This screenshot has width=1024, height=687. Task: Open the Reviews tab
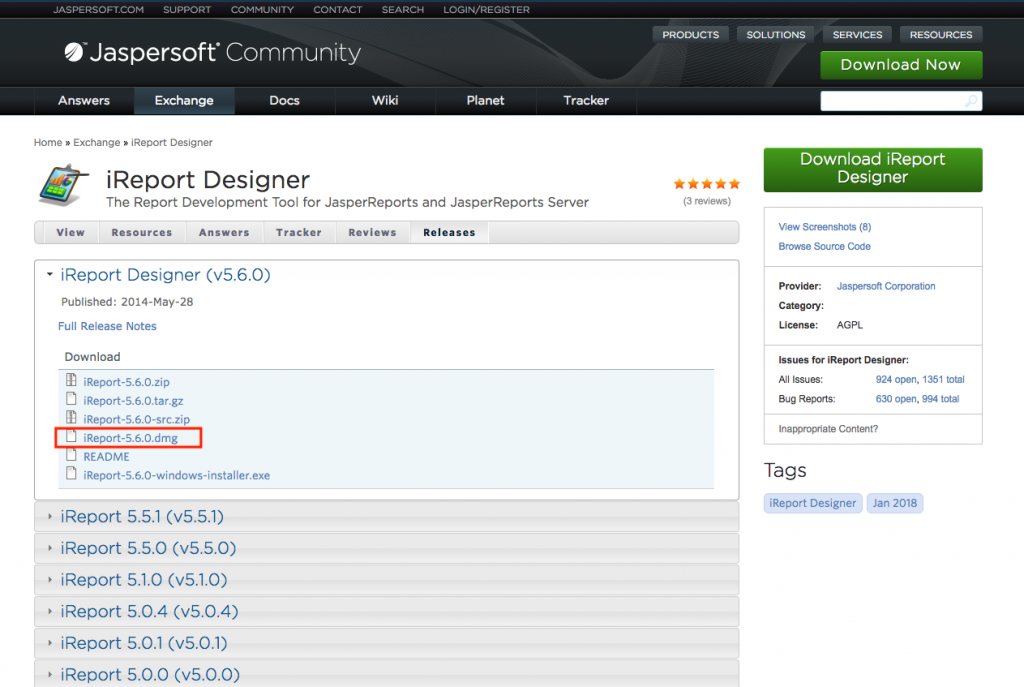(x=372, y=232)
